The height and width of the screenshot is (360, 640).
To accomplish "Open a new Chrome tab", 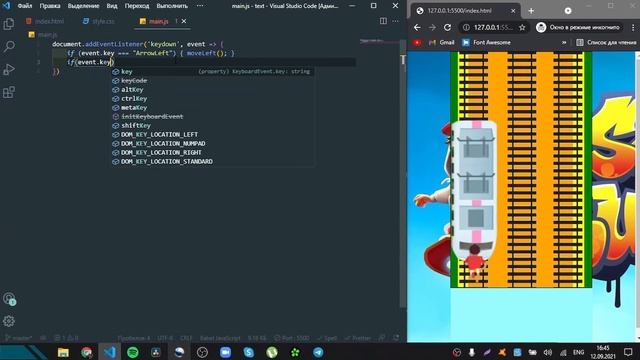I will click(531, 11).
